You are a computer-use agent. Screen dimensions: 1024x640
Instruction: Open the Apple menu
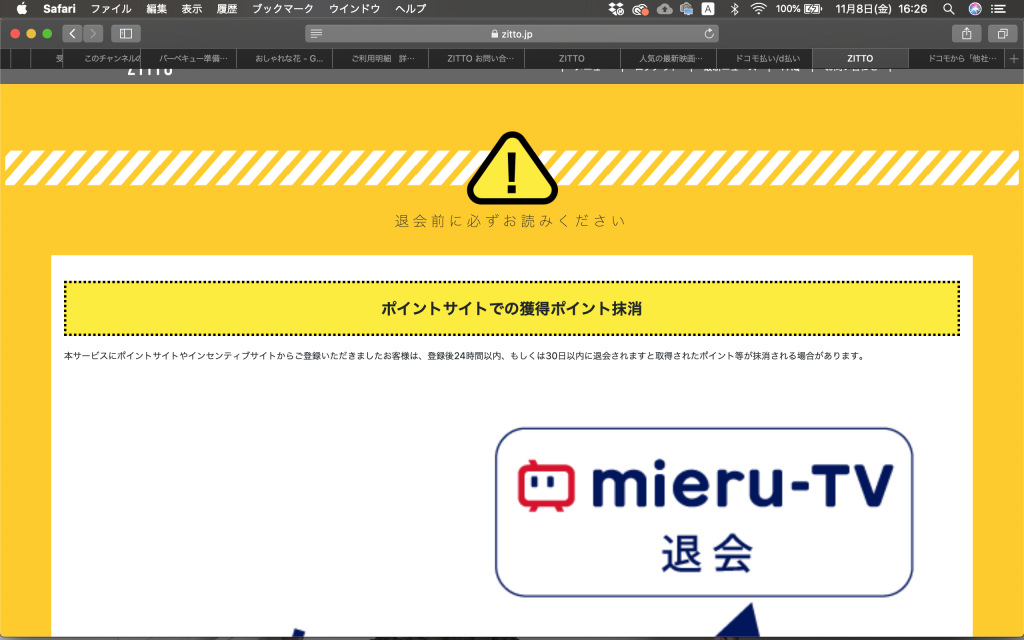[x=22, y=8]
